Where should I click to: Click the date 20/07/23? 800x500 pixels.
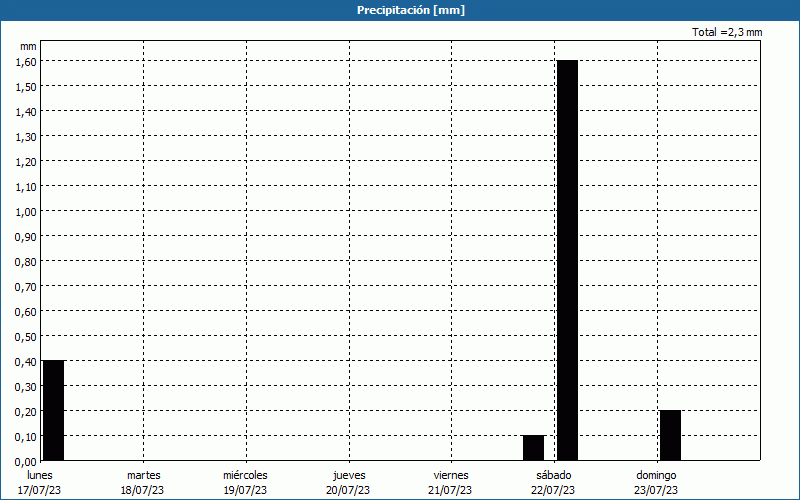click(x=348, y=490)
